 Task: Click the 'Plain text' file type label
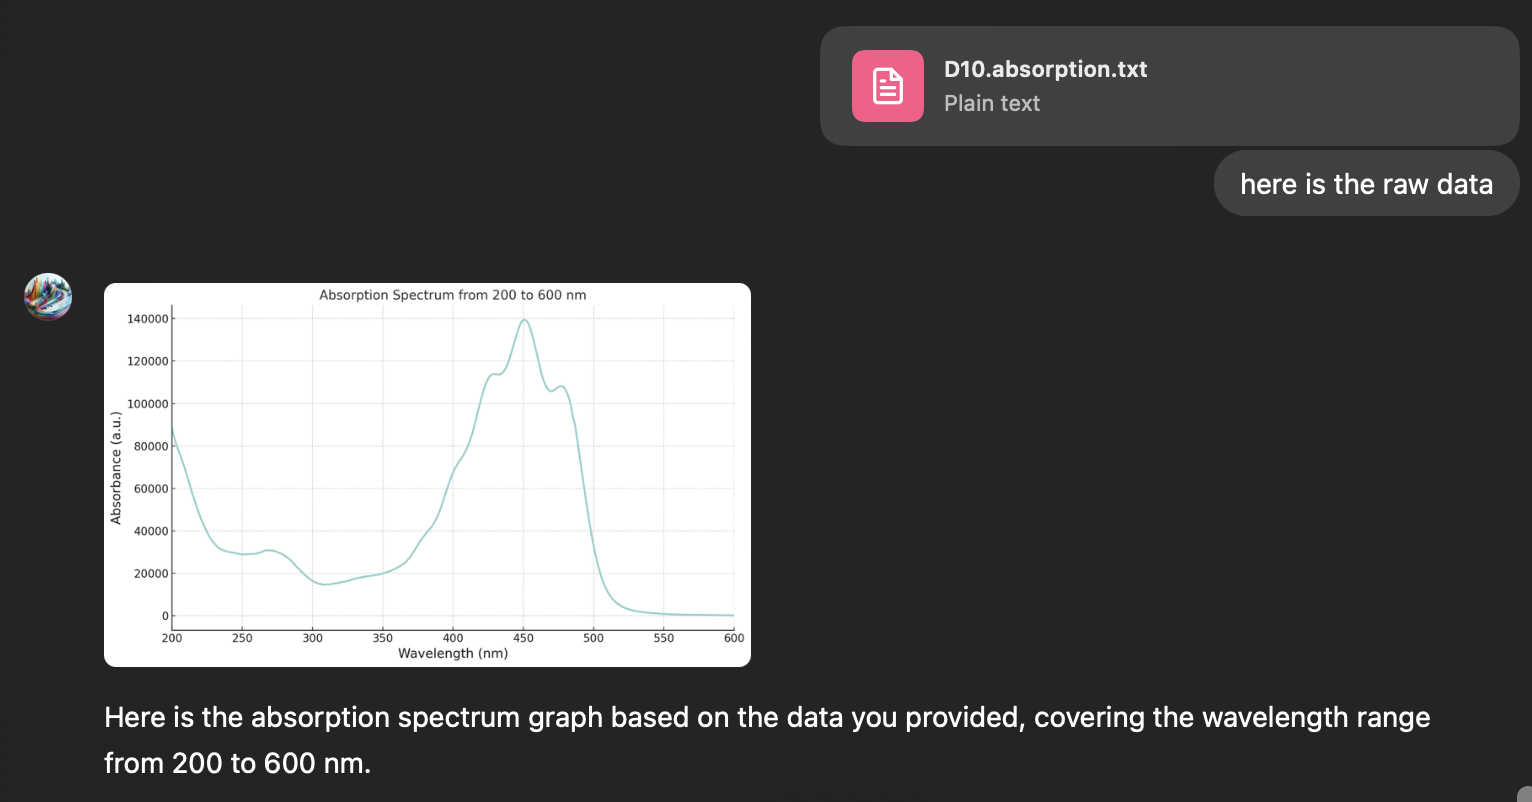click(x=992, y=103)
